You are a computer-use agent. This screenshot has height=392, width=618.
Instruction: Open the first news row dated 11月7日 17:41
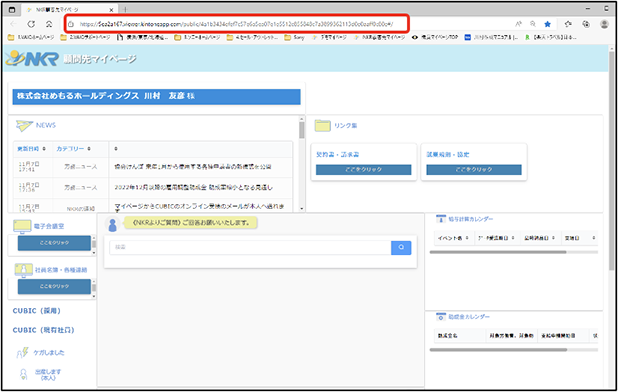point(153,167)
